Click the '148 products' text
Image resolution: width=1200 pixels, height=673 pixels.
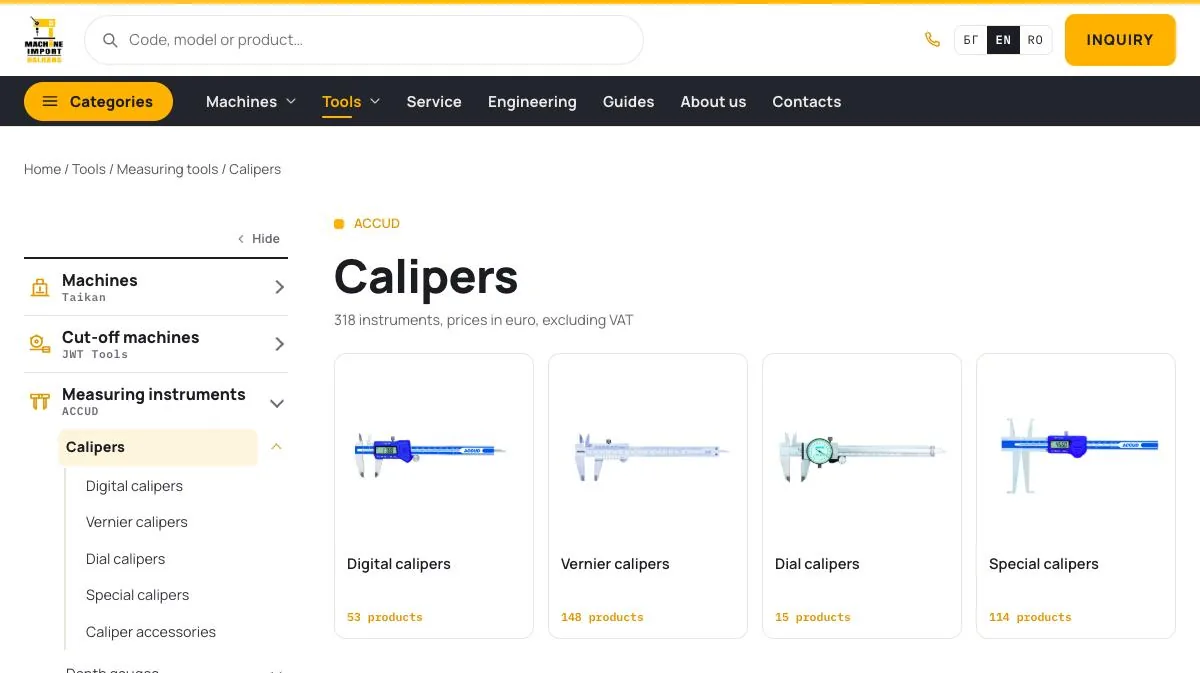[602, 617]
